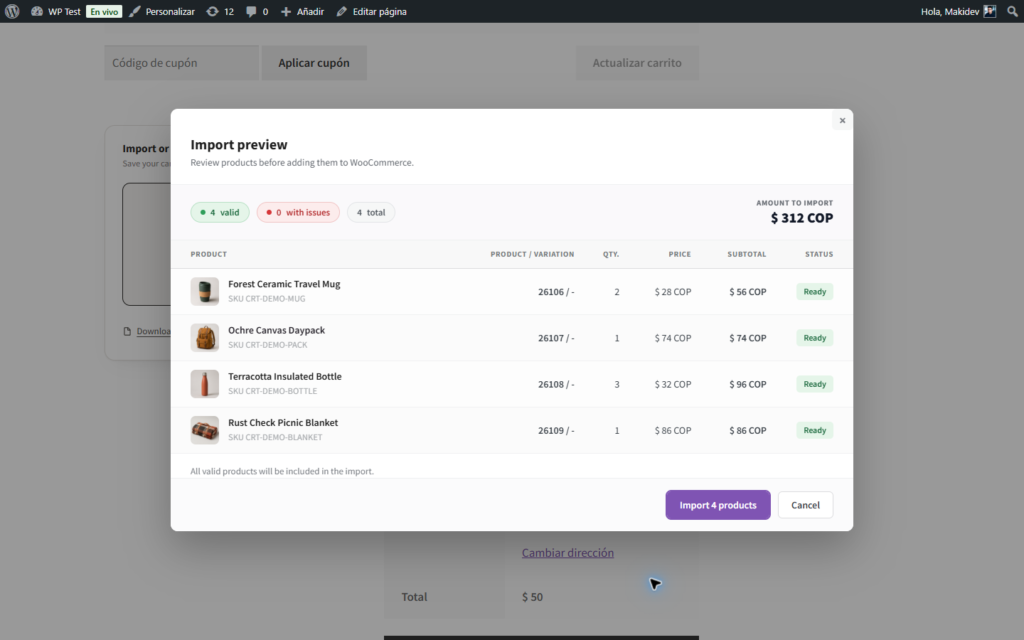Open the Hola, Makidev account menu
The height and width of the screenshot is (640, 1024).
click(958, 11)
